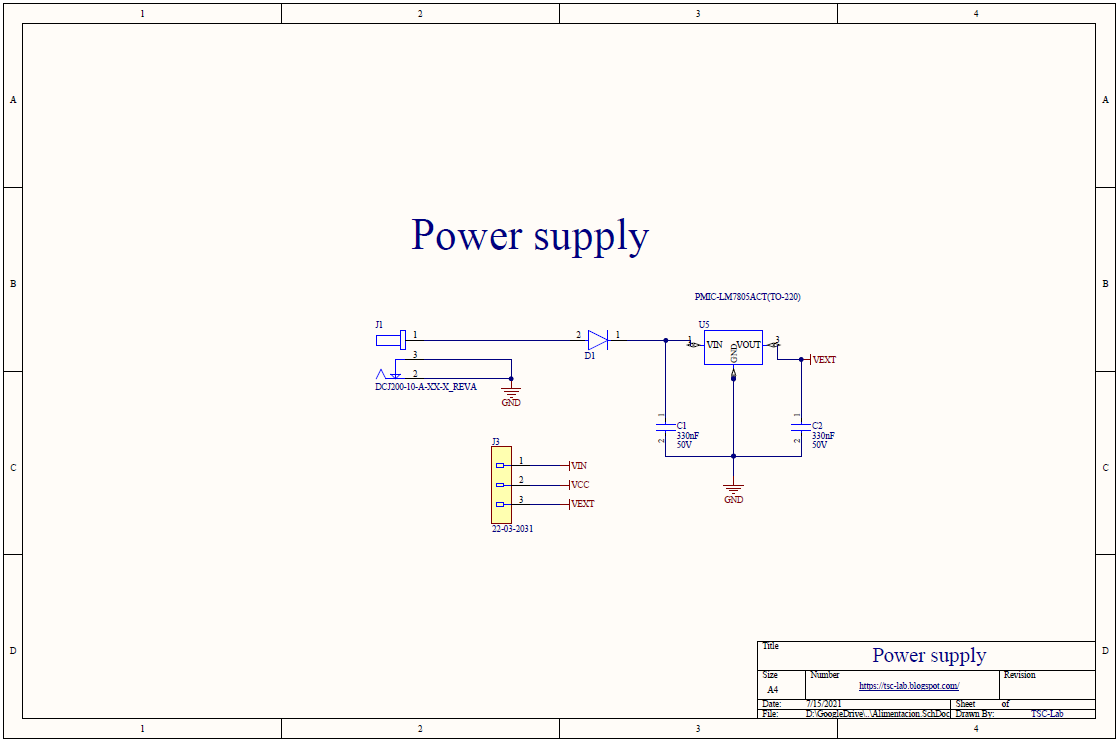
Task: Select the J3 three-pin header symbol
Action: 501,485
